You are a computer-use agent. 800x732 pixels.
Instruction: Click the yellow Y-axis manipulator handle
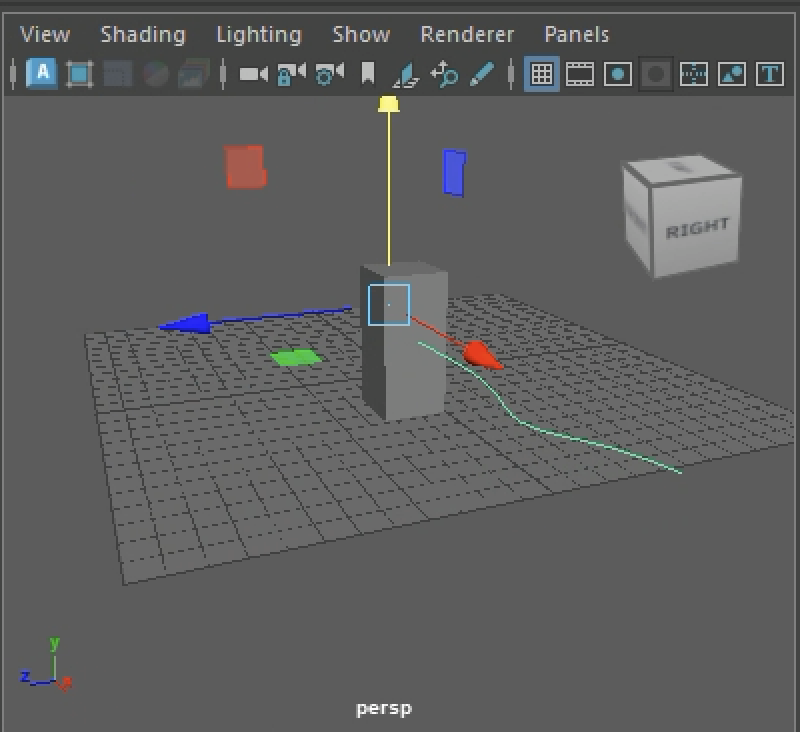[x=388, y=104]
